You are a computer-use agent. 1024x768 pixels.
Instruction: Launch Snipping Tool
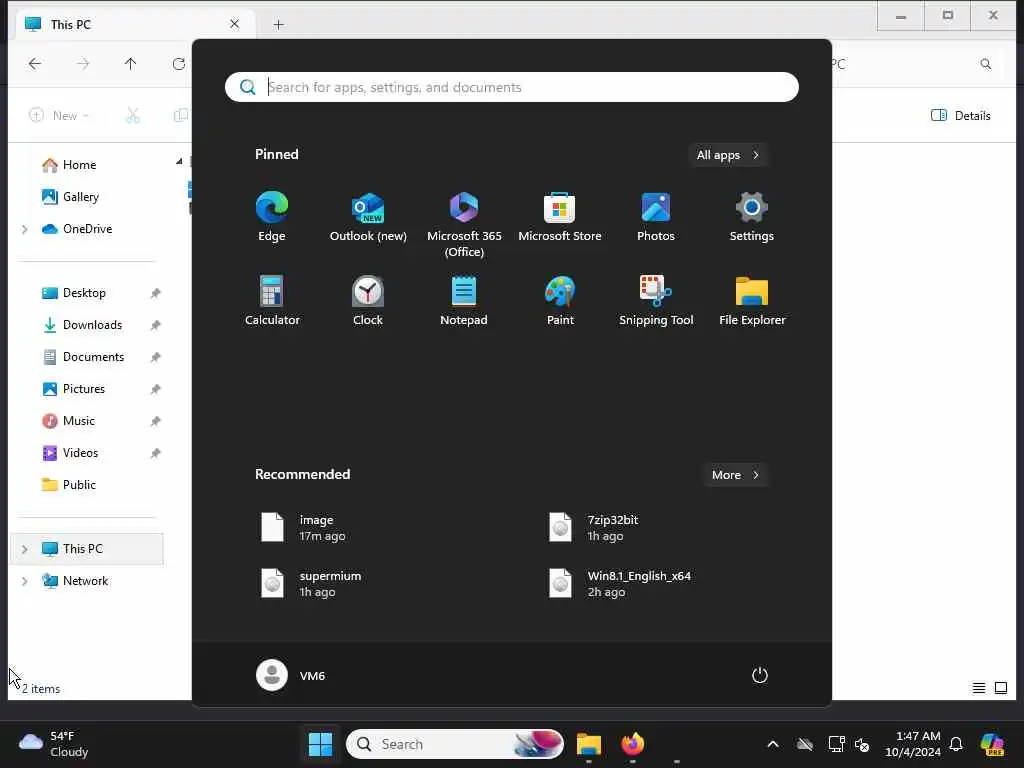(x=656, y=300)
